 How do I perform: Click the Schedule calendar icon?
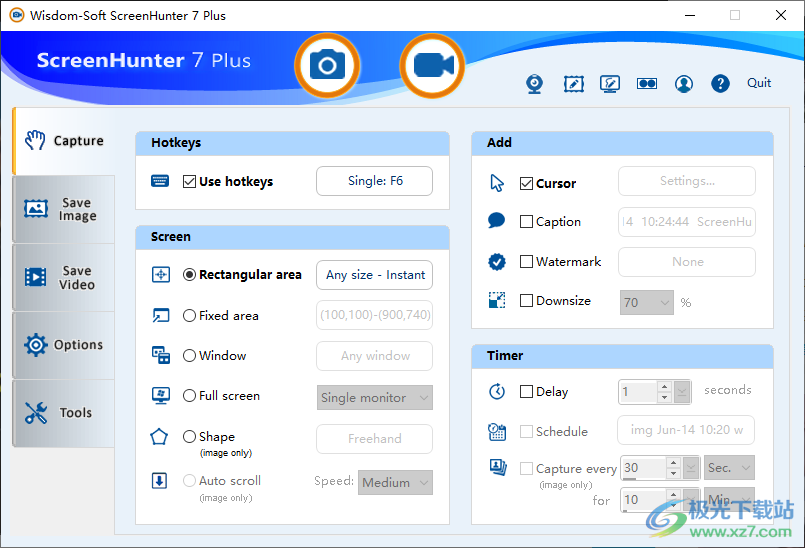[x=497, y=432]
